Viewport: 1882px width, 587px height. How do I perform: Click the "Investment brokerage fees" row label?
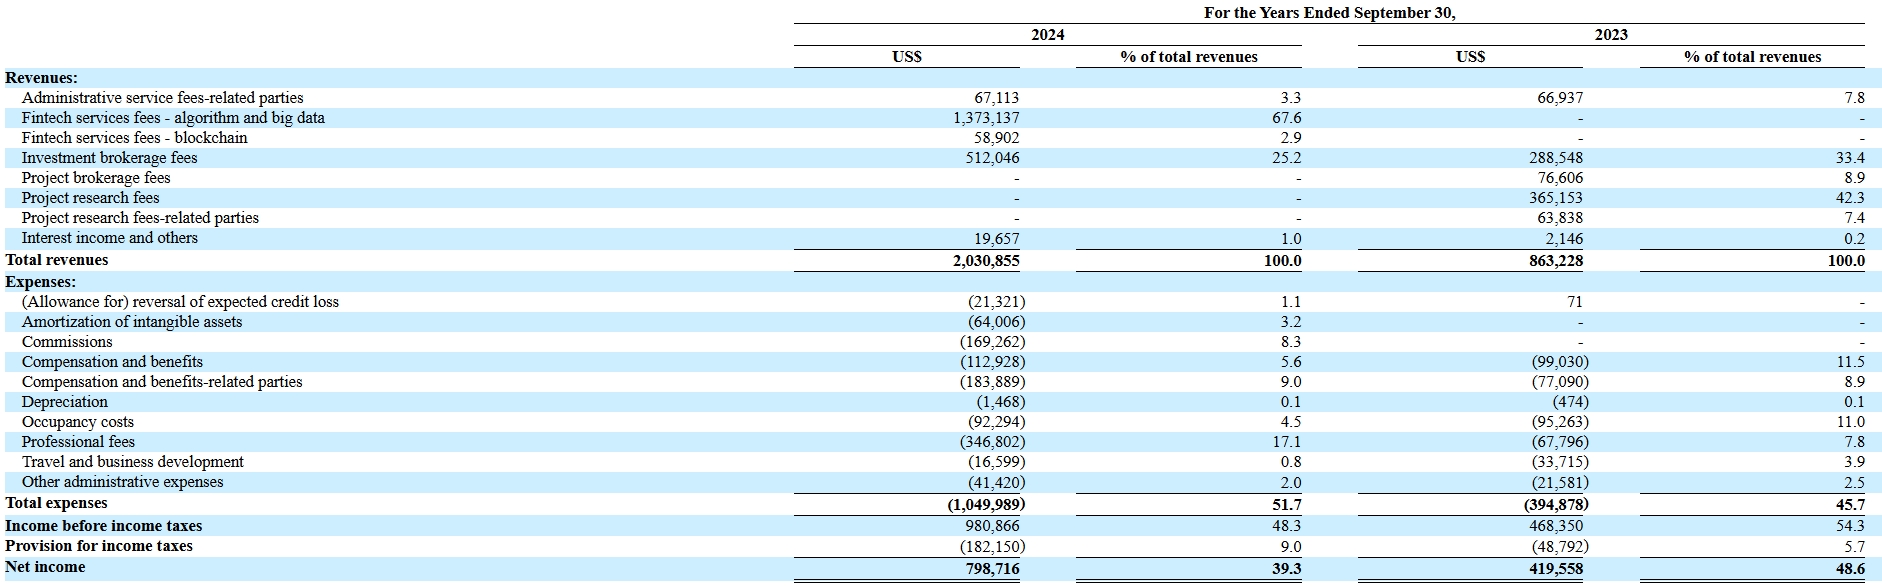[109, 158]
